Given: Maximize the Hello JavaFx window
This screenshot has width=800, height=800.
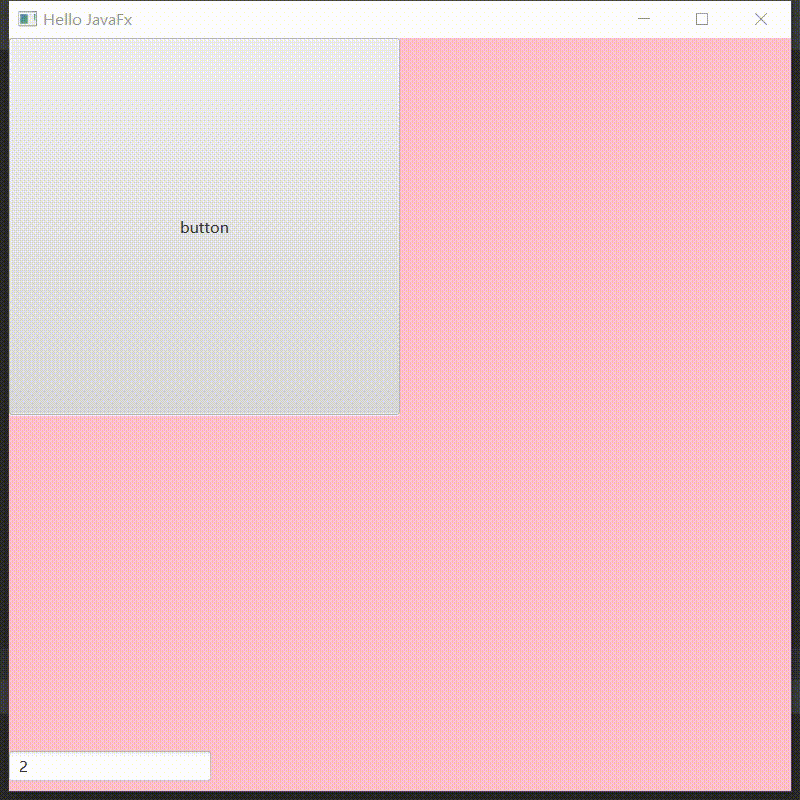Looking at the screenshot, I should (702, 19).
